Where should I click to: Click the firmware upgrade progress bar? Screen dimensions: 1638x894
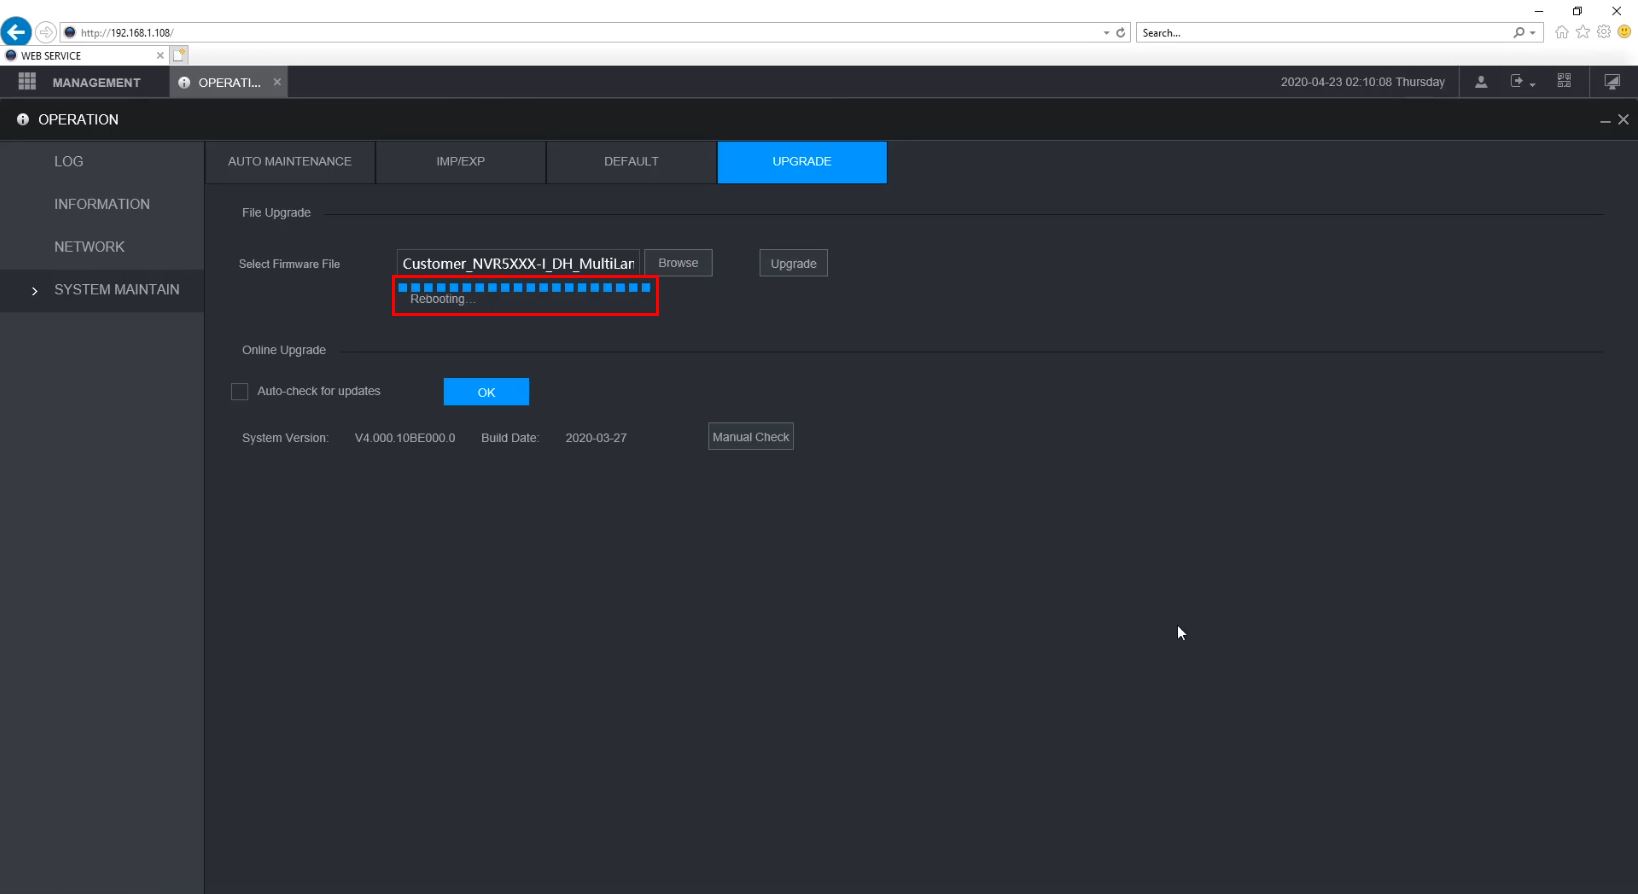click(x=525, y=288)
